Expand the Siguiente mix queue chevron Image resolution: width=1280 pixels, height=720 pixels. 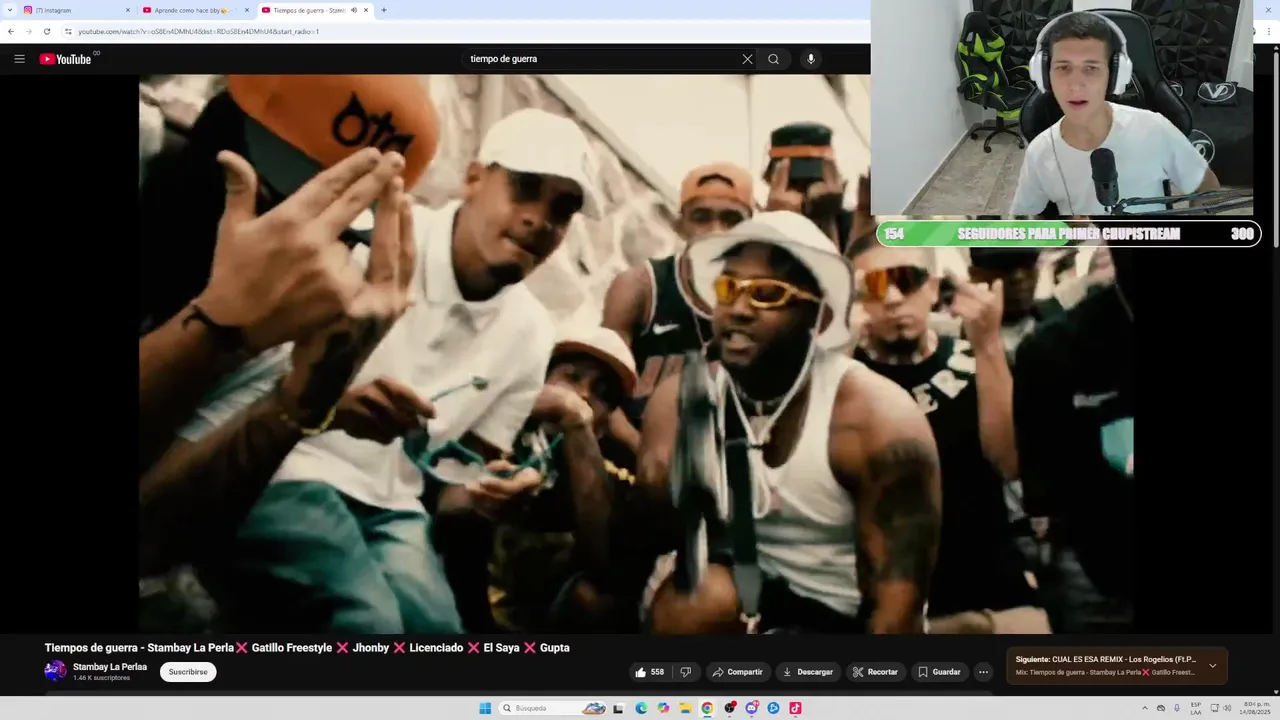pos(1213,666)
